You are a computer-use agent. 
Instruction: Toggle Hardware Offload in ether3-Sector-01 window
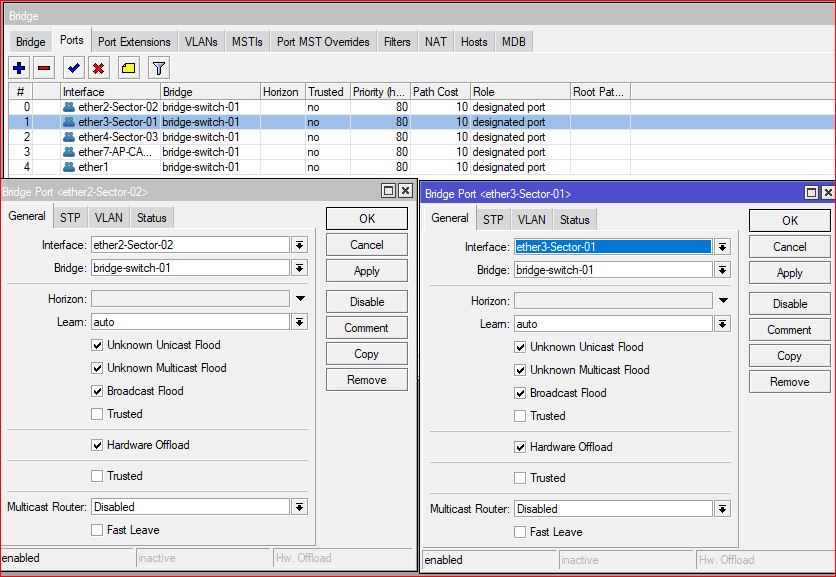[x=520, y=447]
